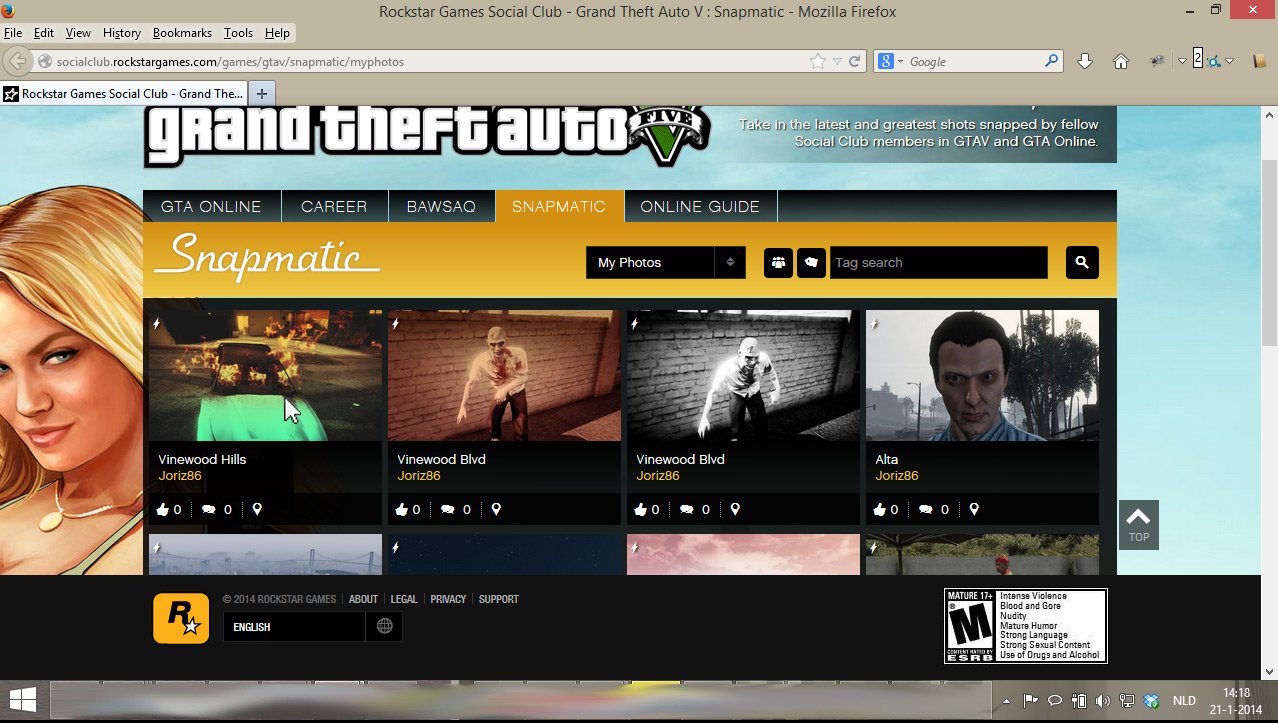Viewport: 1278px width, 723px height.
Task: Click the comment icon on Vinewood Hills photo
Action: click(209, 509)
